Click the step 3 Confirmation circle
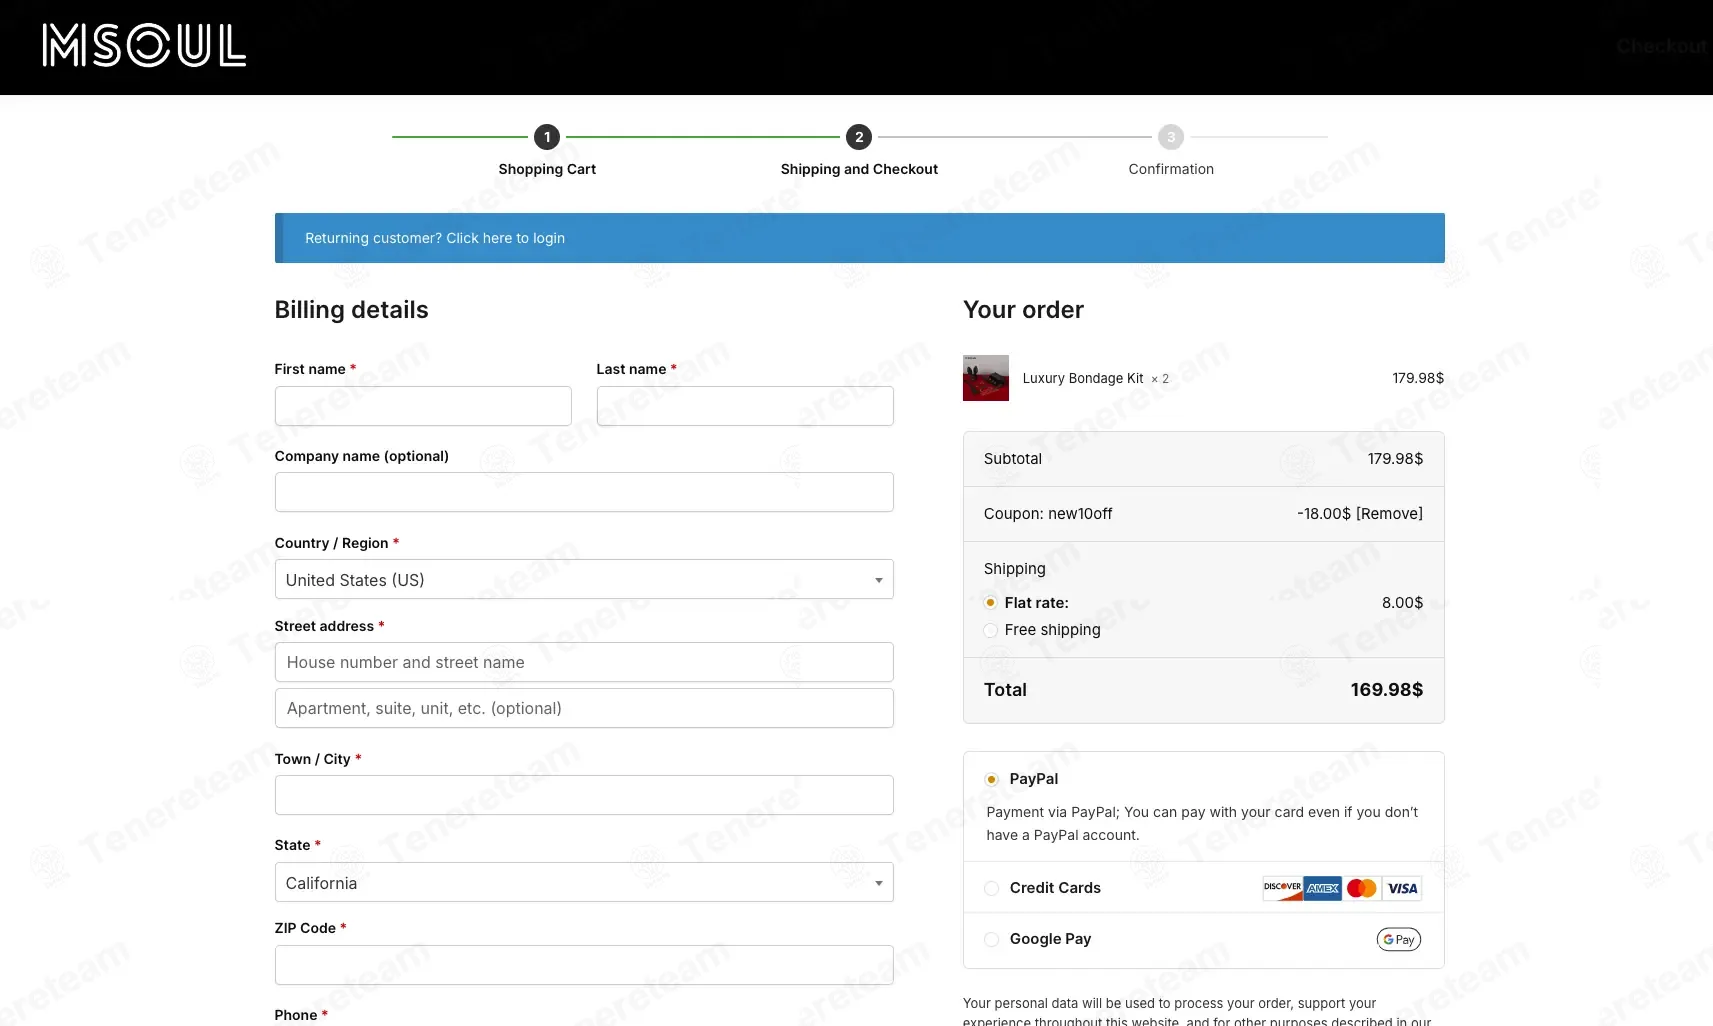This screenshot has width=1713, height=1026. [1171, 137]
